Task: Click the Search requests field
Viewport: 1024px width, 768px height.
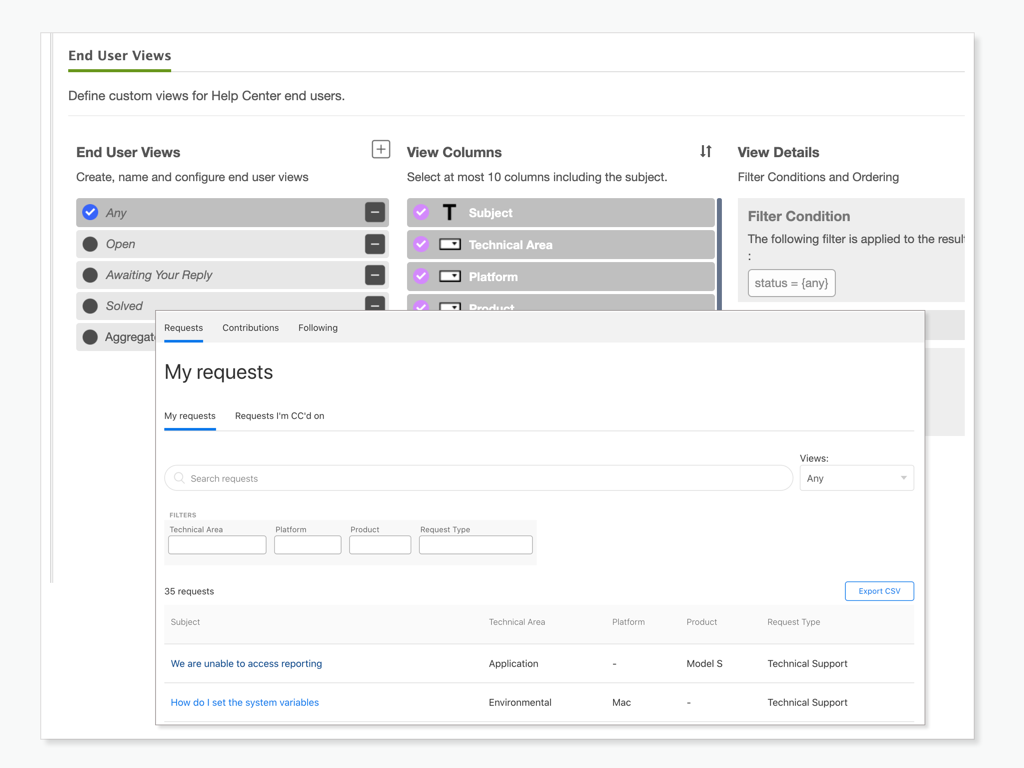Action: [x=478, y=478]
